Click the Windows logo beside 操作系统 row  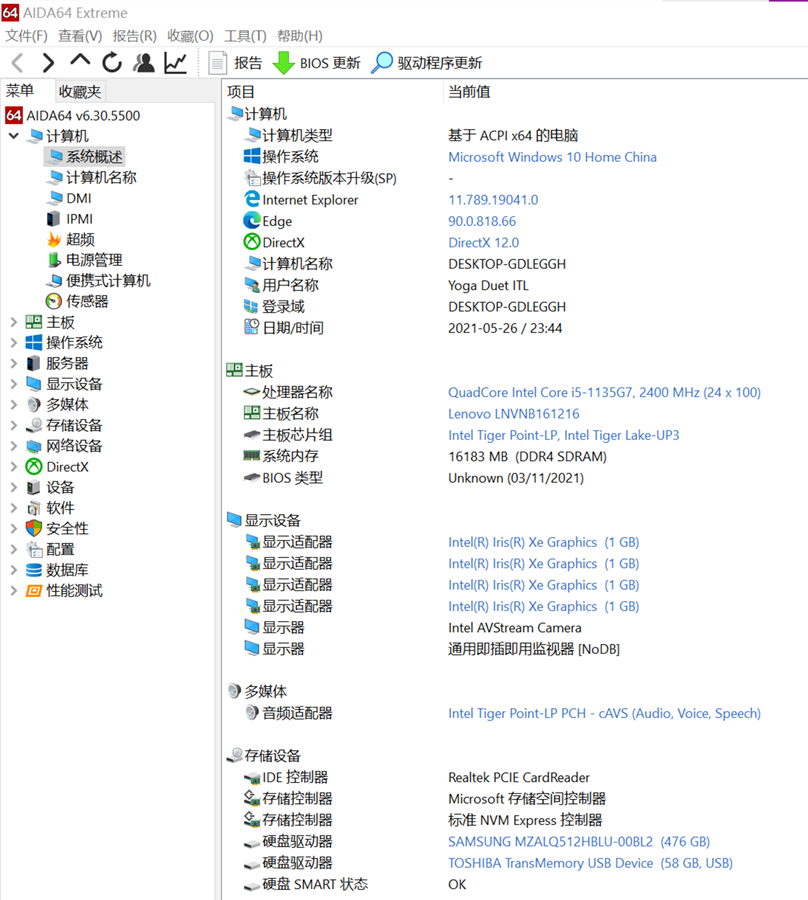tap(252, 156)
